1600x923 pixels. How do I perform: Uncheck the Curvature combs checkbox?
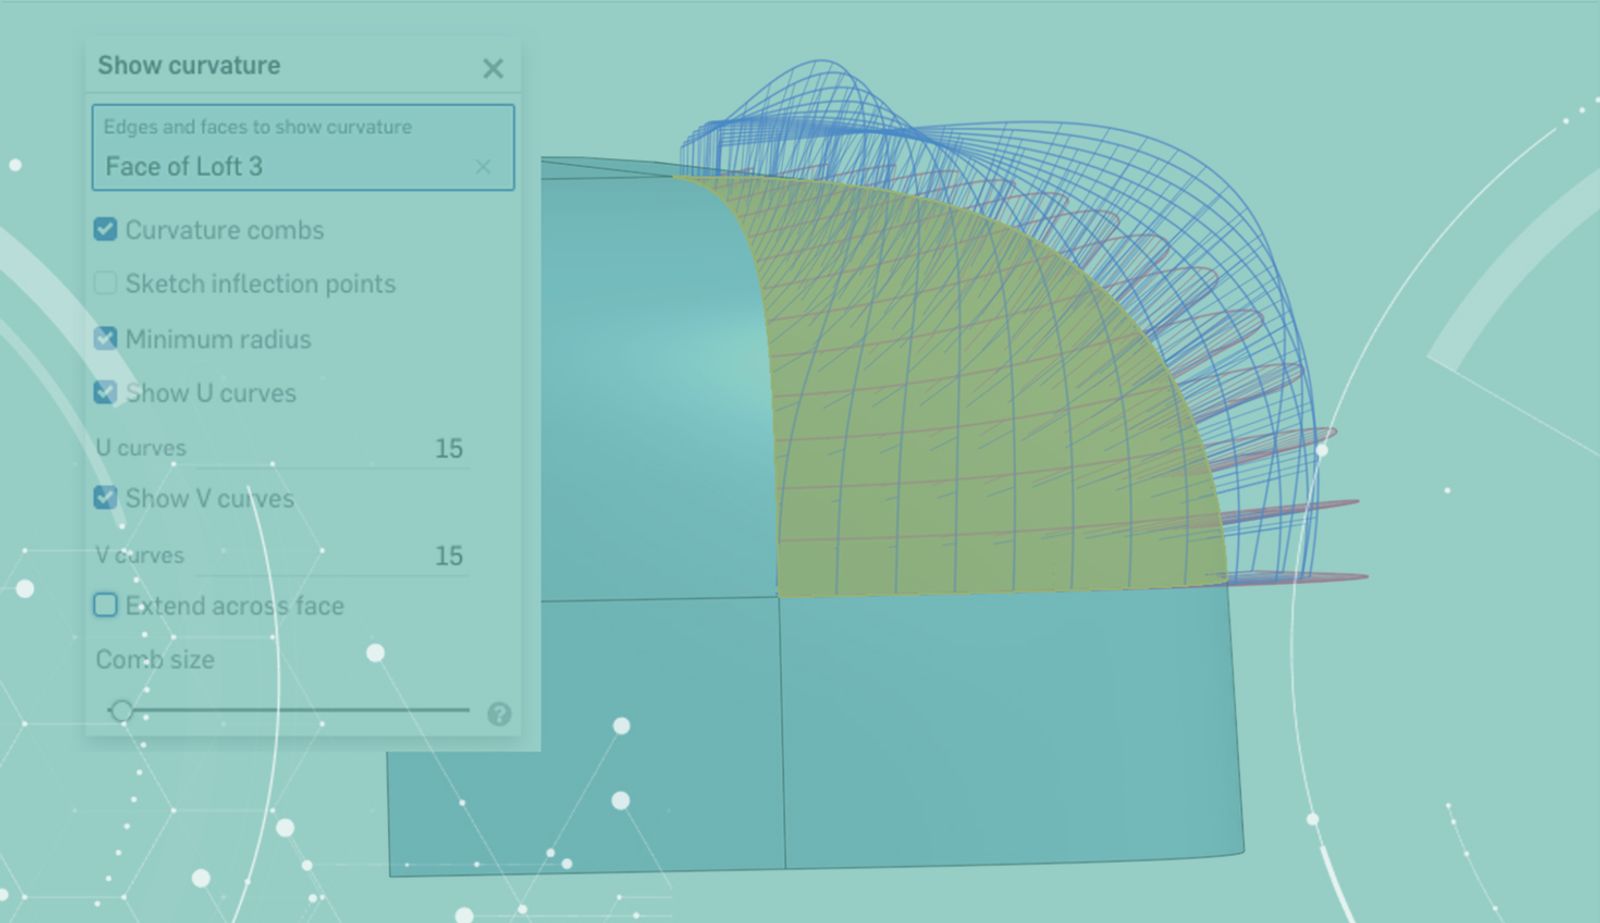point(105,230)
